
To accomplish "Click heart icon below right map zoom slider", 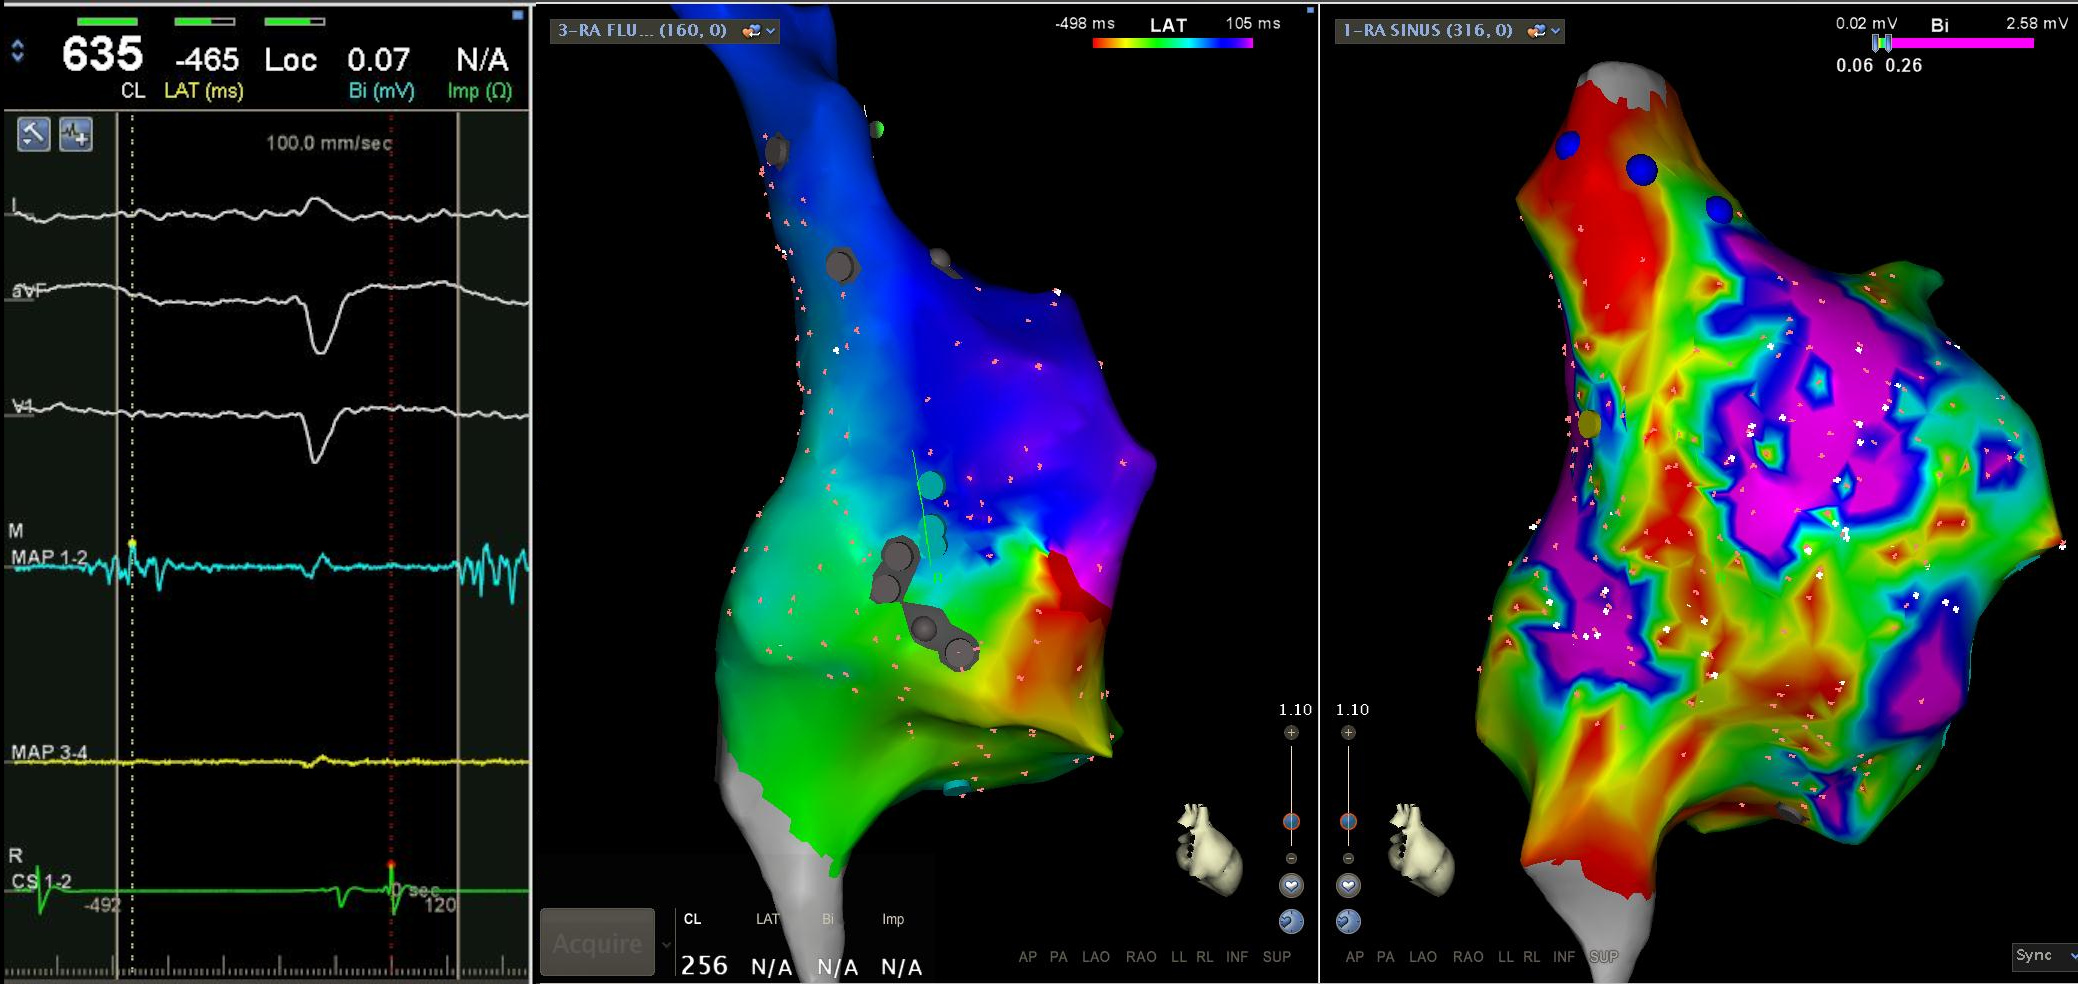I will [x=1348, y=885].
